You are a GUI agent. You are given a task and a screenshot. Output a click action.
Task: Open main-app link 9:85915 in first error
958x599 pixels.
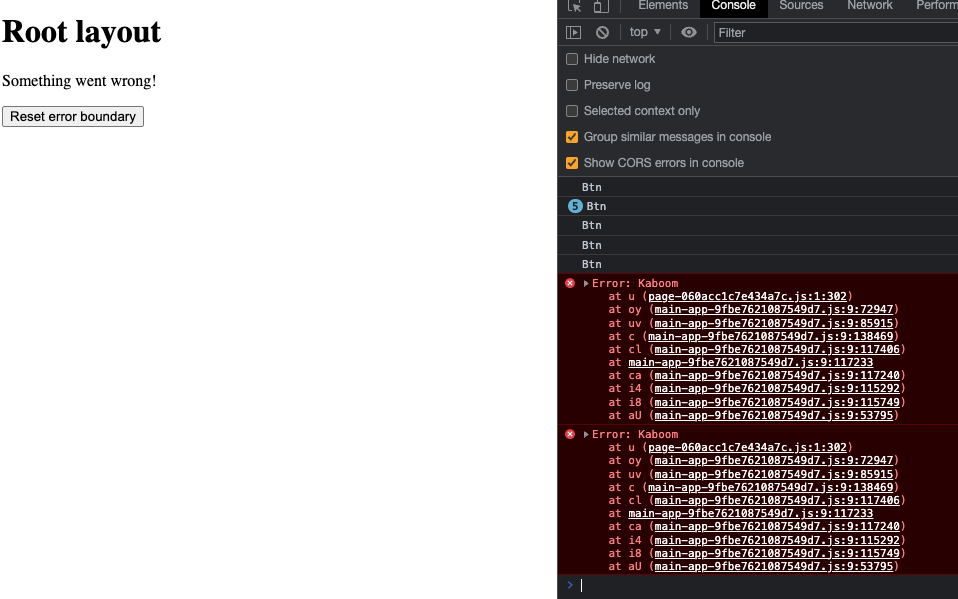pyautogui.click(x=773, y=323)
